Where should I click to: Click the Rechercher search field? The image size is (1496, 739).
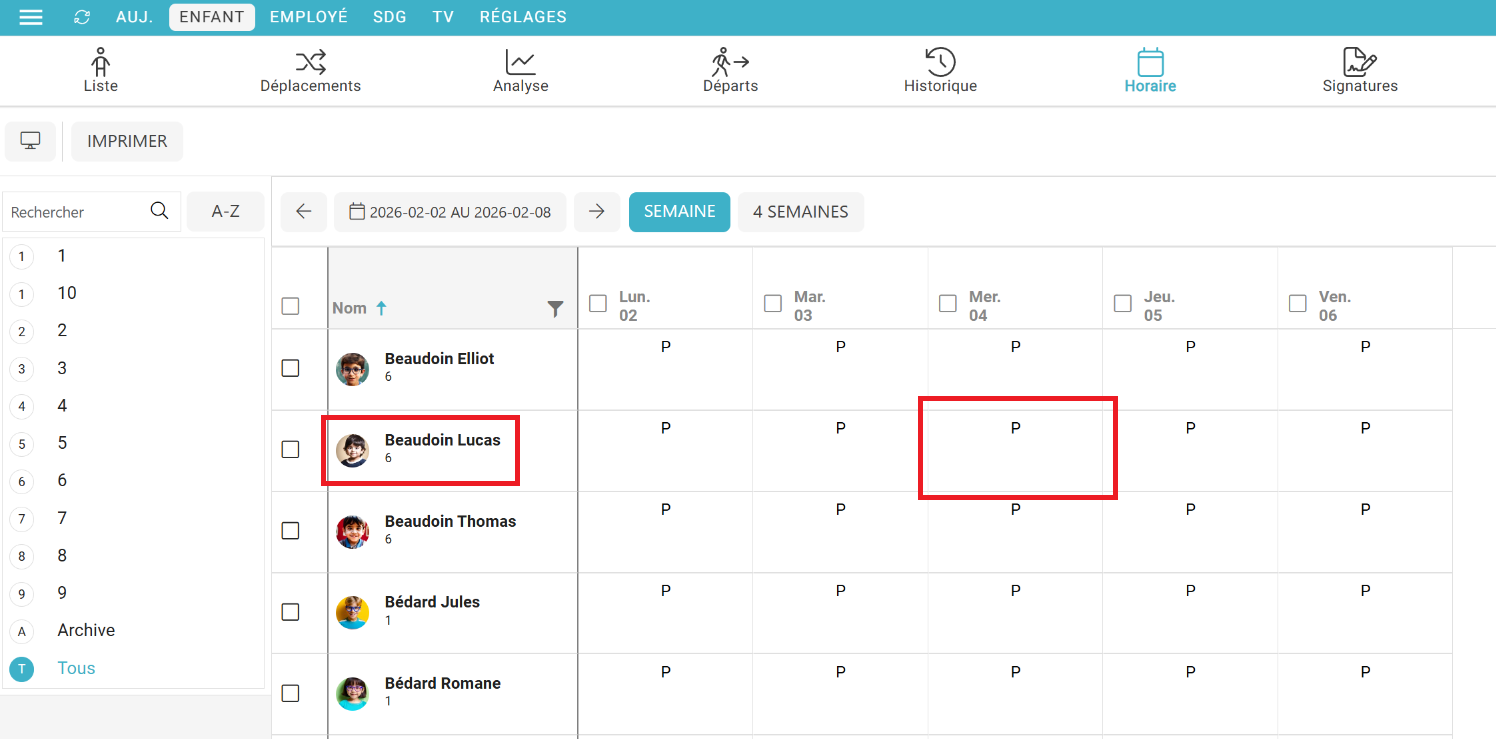click(x=75, y=212)
